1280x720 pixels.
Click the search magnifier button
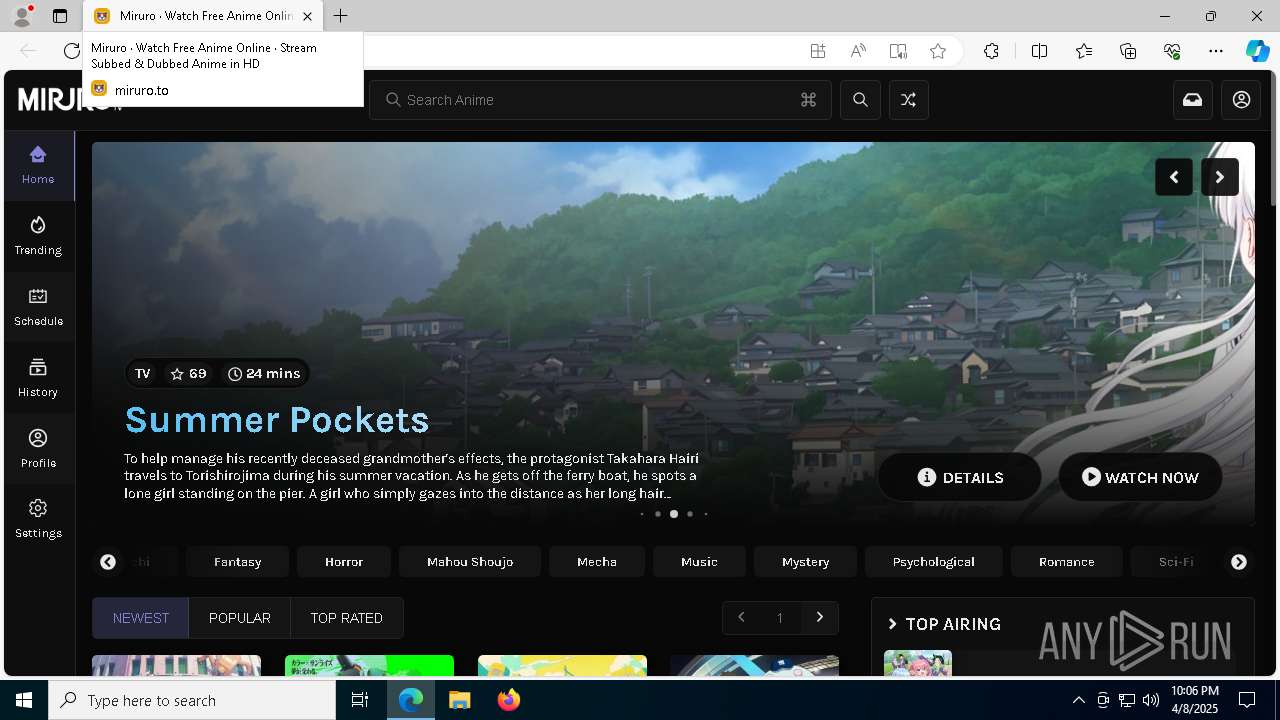coord(860,100)
